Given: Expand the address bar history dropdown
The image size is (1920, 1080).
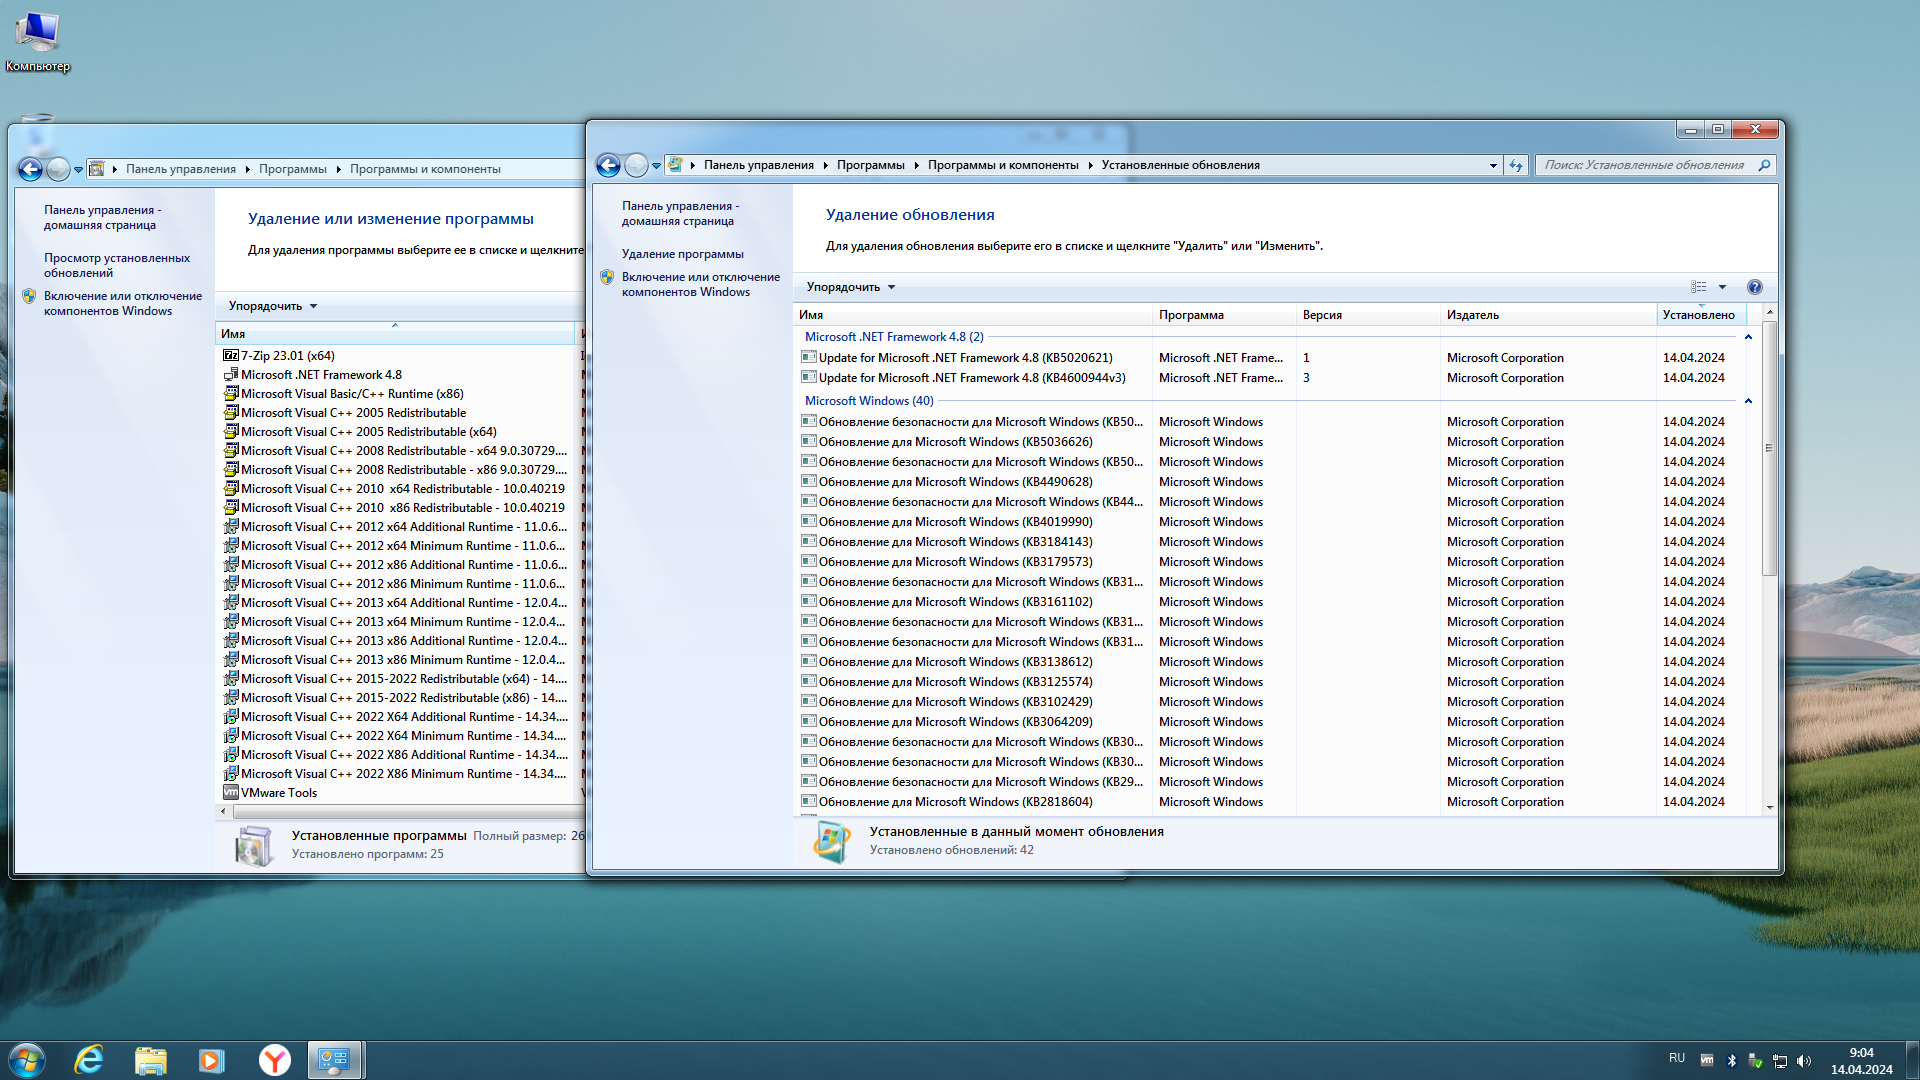Looking at the screenshot, I should pyautogui.click(x=1493, y=165).
